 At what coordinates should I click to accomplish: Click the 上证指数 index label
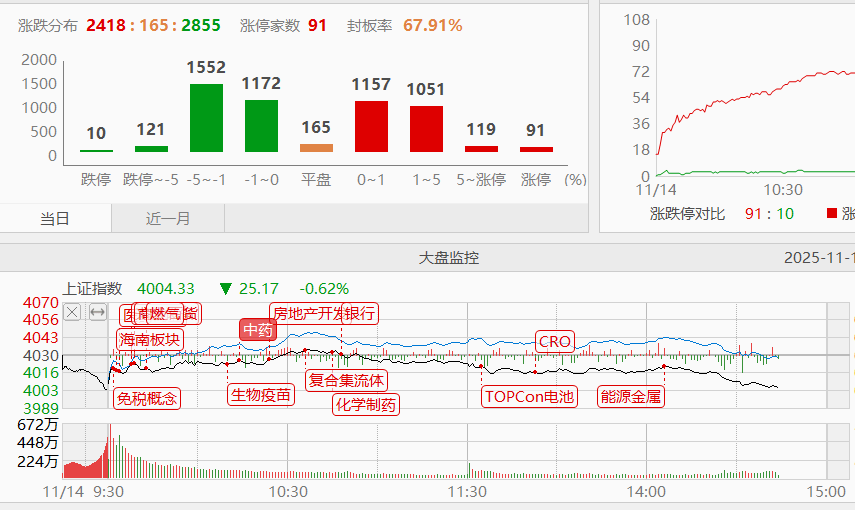pos(92,288)
